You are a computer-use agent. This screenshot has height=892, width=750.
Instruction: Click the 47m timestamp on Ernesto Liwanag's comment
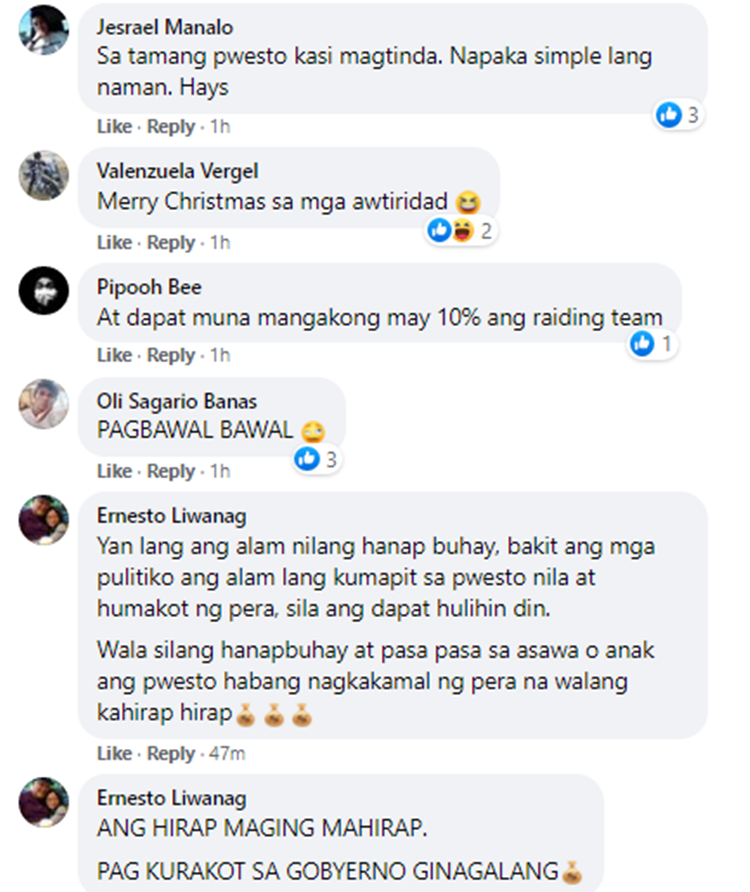[x=227, y=753]
